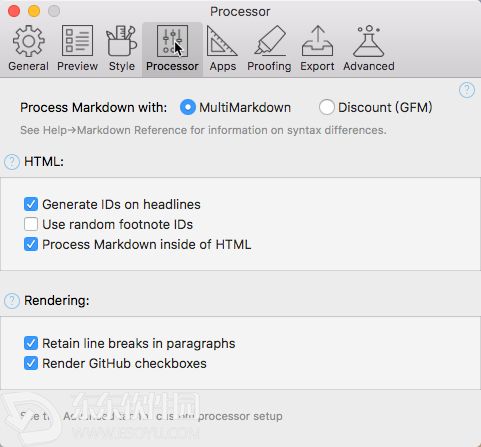Select the MultiMarkdown radio button
Image resolution: width=481 pixels, height=447 pixels.
tap(188, 107)
